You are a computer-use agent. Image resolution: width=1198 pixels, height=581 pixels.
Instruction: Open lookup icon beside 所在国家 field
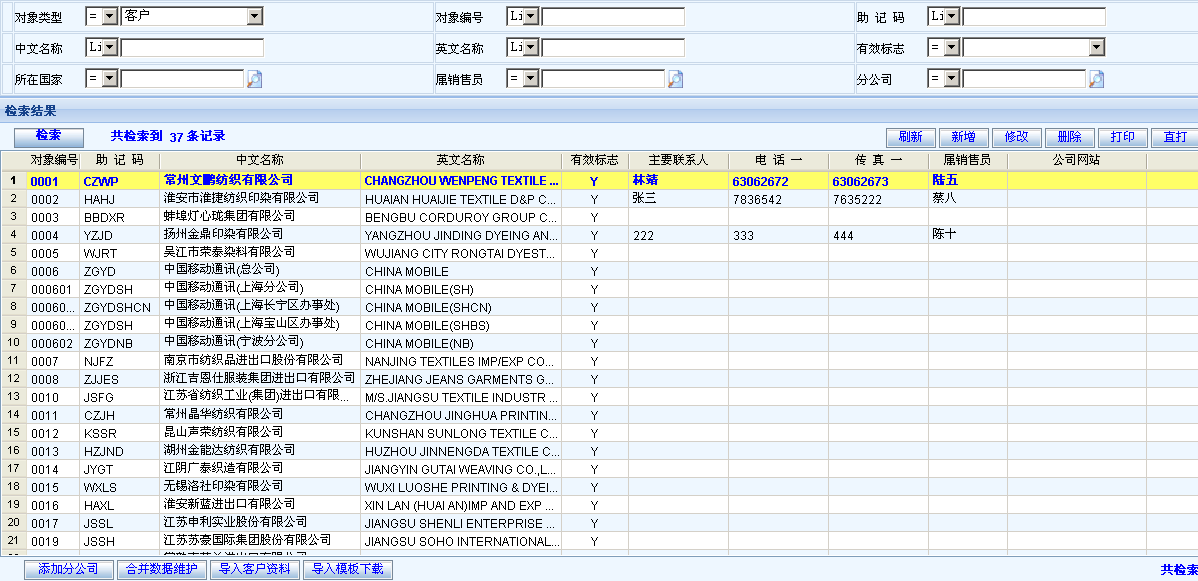[x=254, y=79]
